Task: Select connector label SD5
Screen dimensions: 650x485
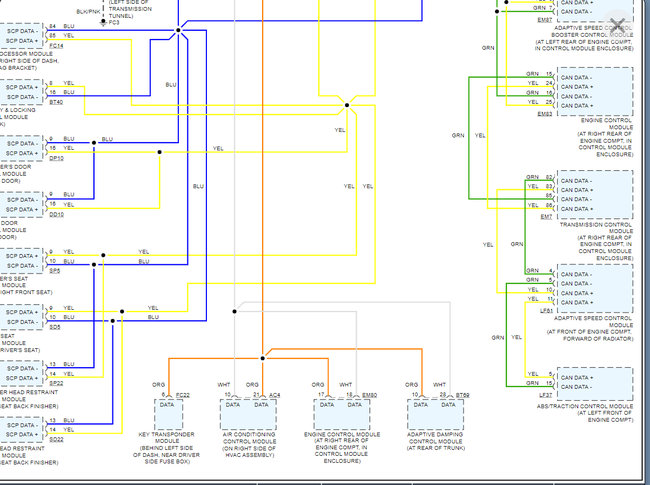Action: (x=55, y=327)
